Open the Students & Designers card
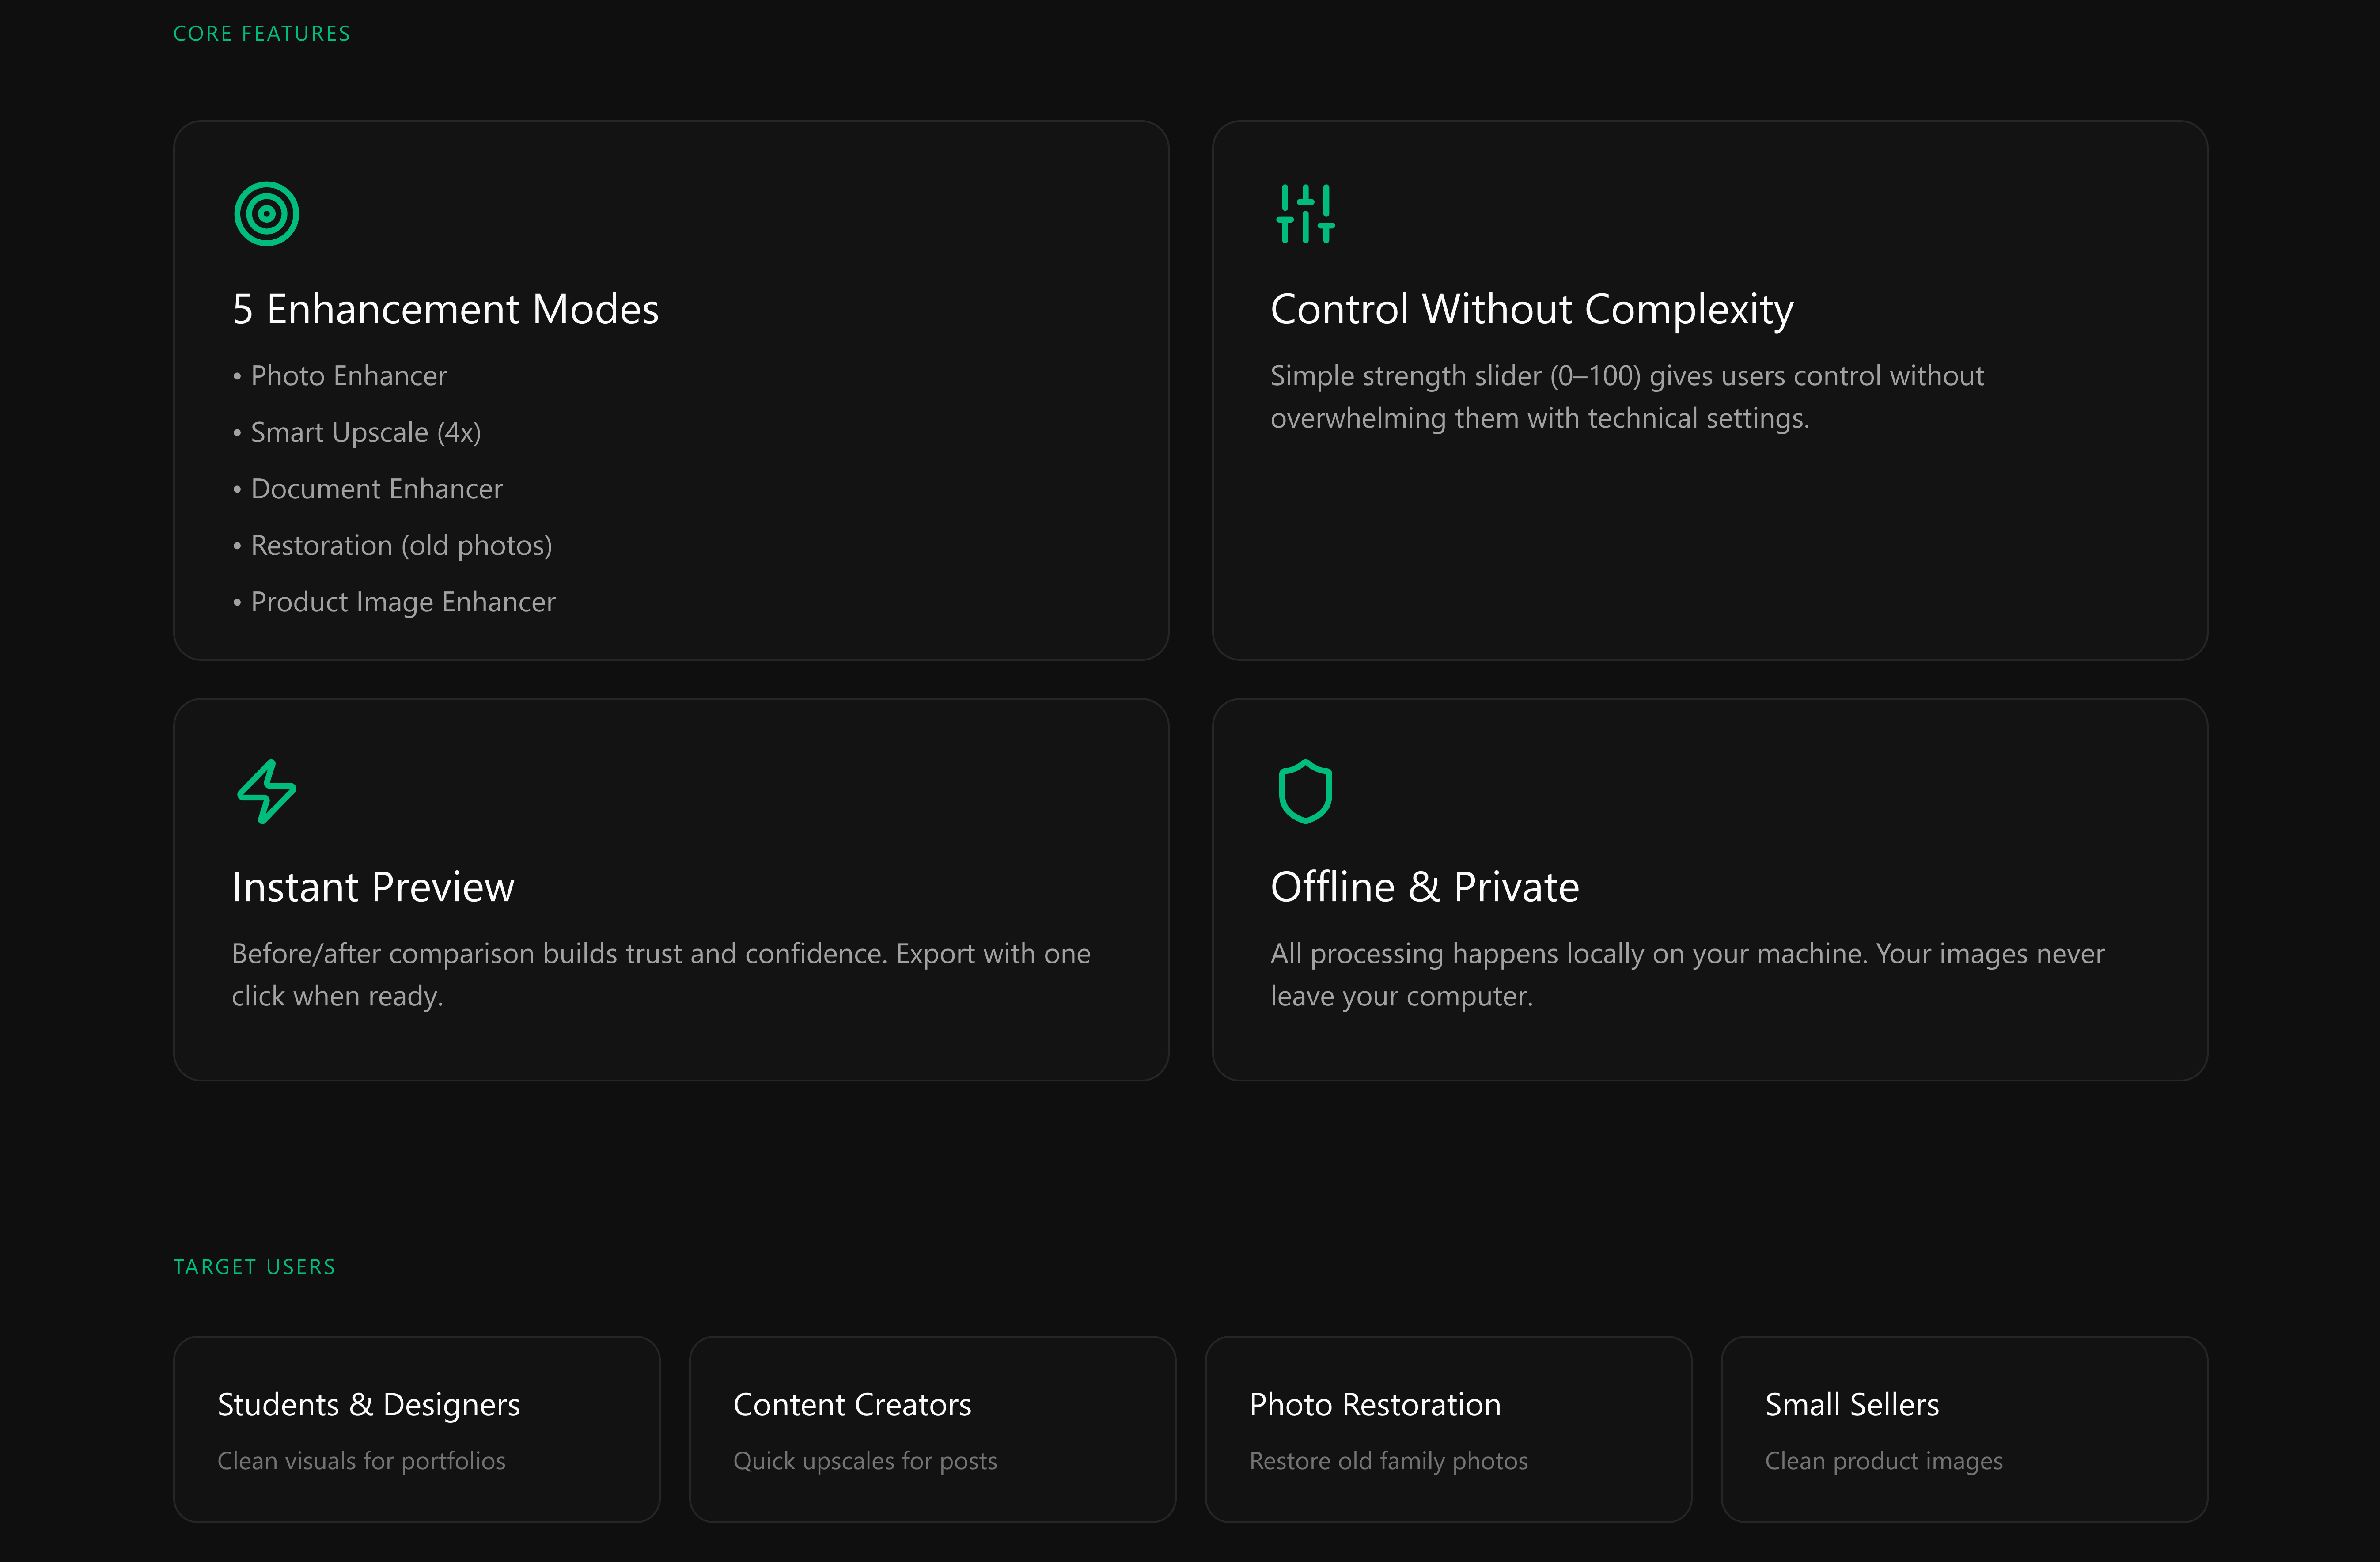Screen dimensions: 2380x1562 416,1428
